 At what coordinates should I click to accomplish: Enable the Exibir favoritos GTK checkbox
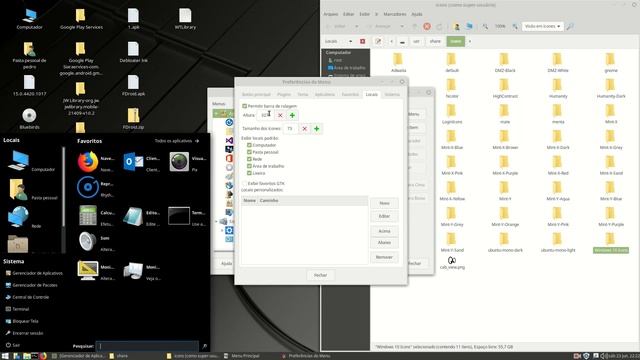click(244, 183)
